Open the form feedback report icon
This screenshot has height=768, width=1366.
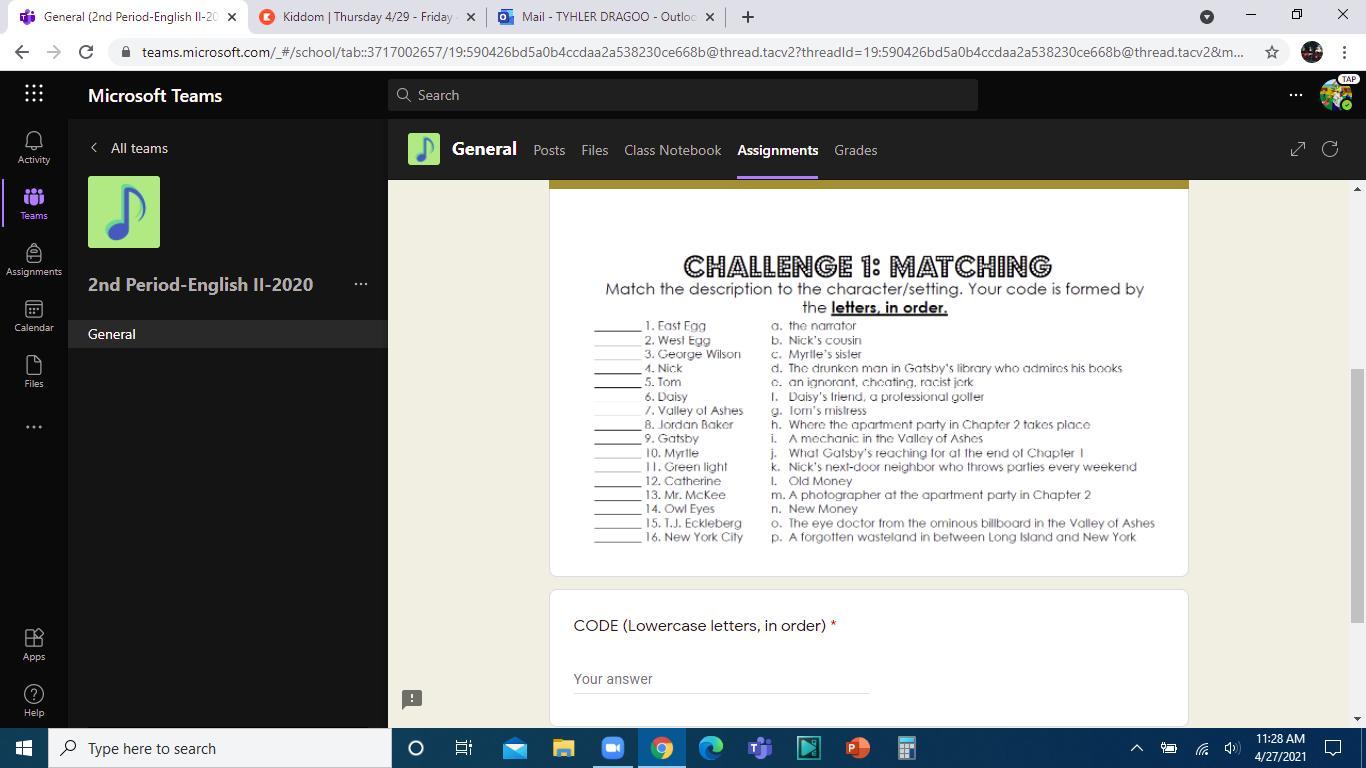tap(412, 699)
